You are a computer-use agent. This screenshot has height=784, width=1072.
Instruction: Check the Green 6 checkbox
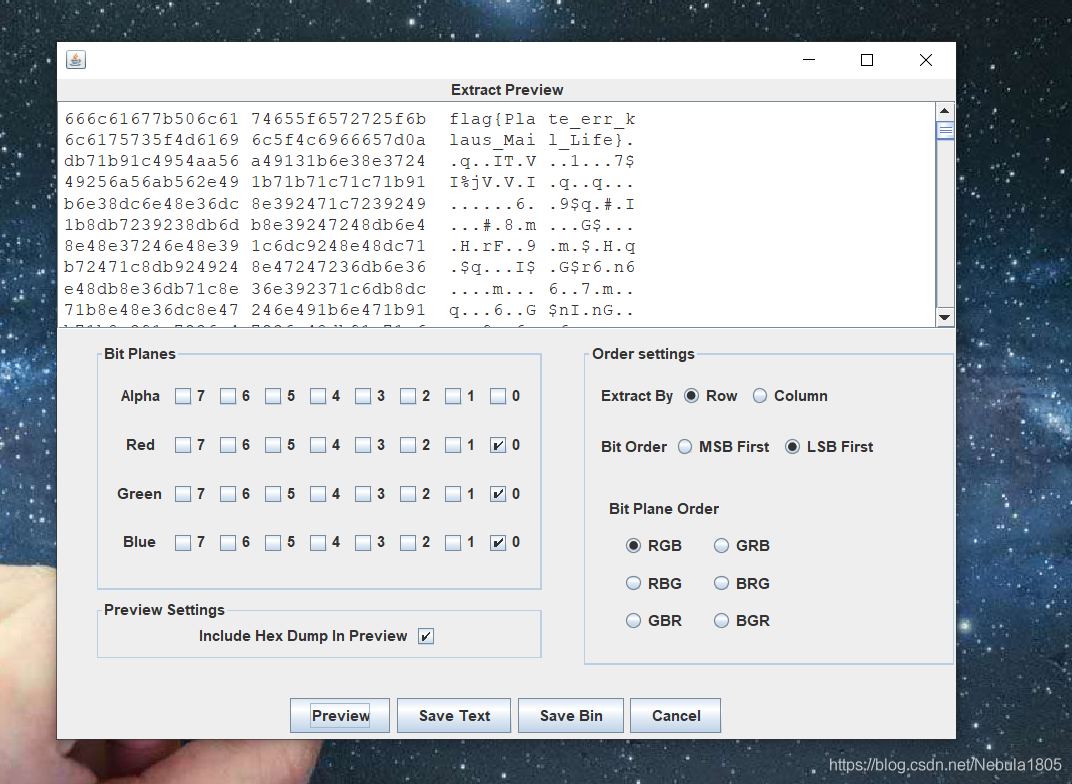click(228, 494)
